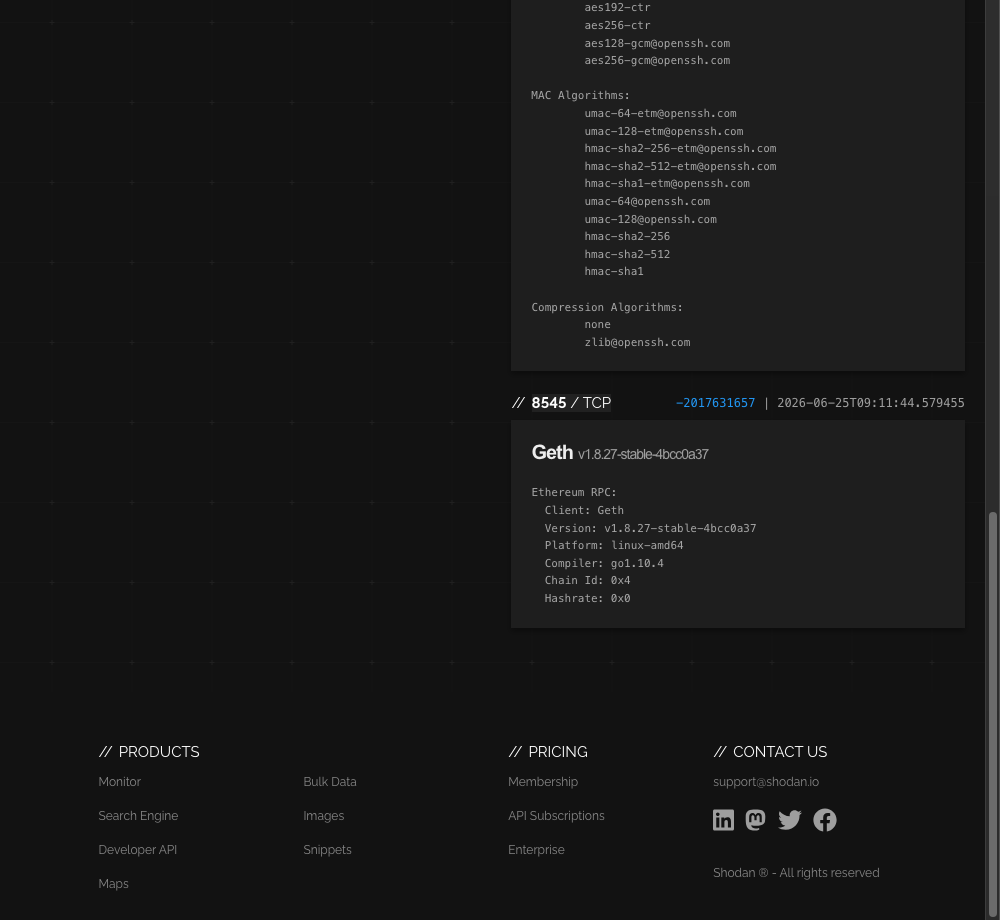This screenshot has height=920, width=1000.
Task: Select the aes256-gcm@openssh.com entry
Action: (x=657, y=61)
